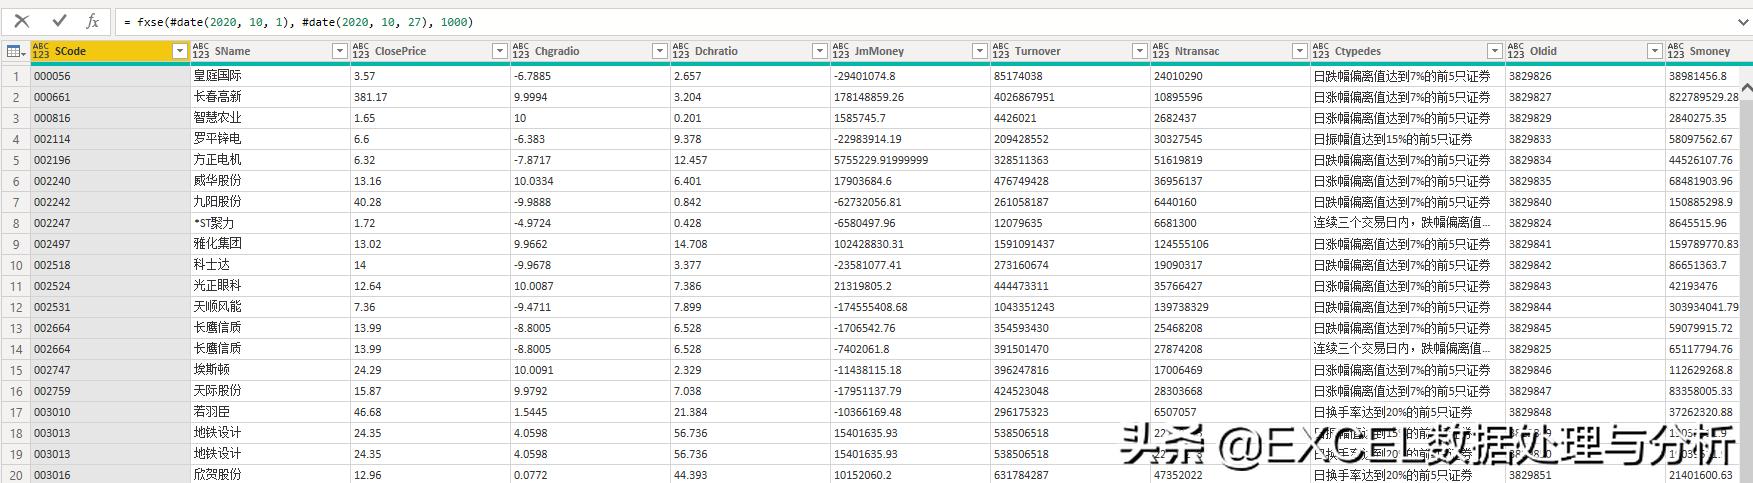Change data type icon of SCode column
This screenshot has height=483, width=1753.
pos(41,51)
